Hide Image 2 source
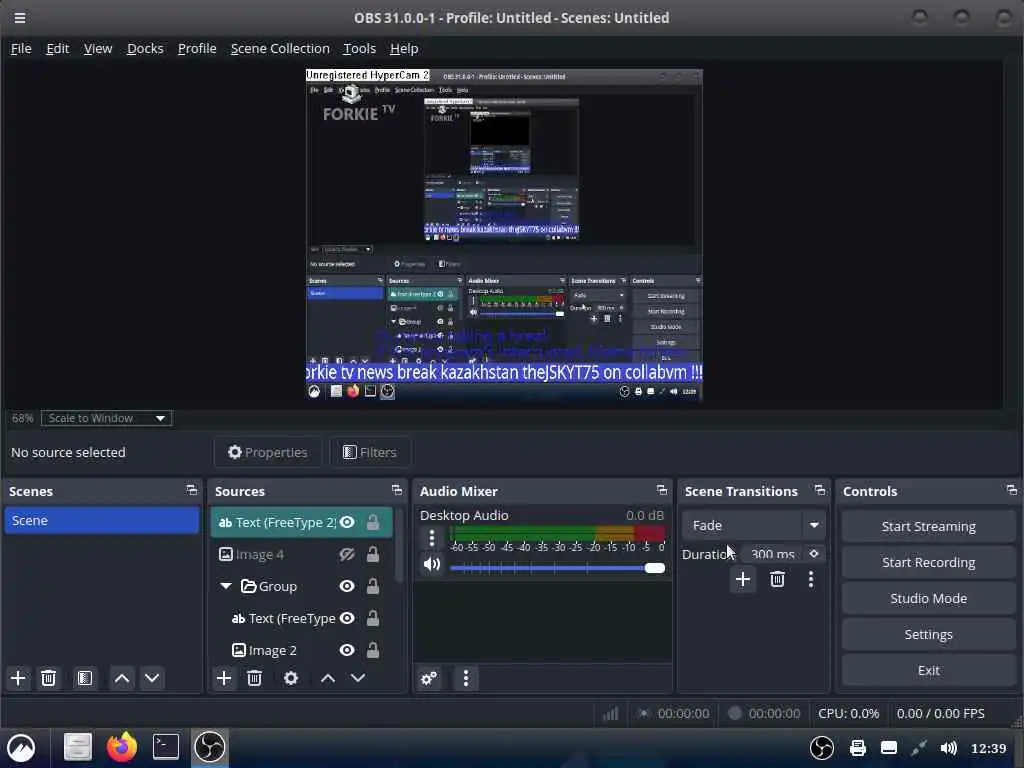This screenshot has width=1024, height=768. point(347,650)
